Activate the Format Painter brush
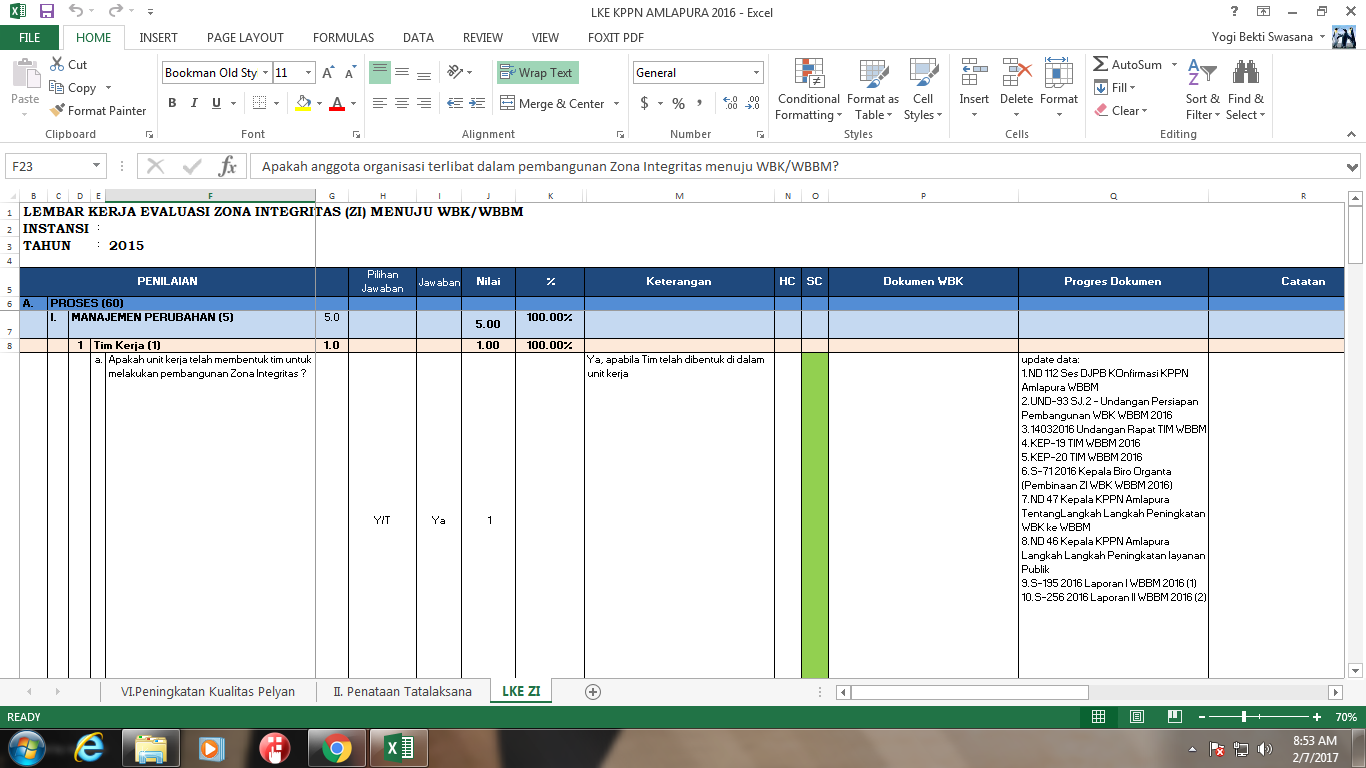The width and height of the screenshot is (1366, 768). 98,111
